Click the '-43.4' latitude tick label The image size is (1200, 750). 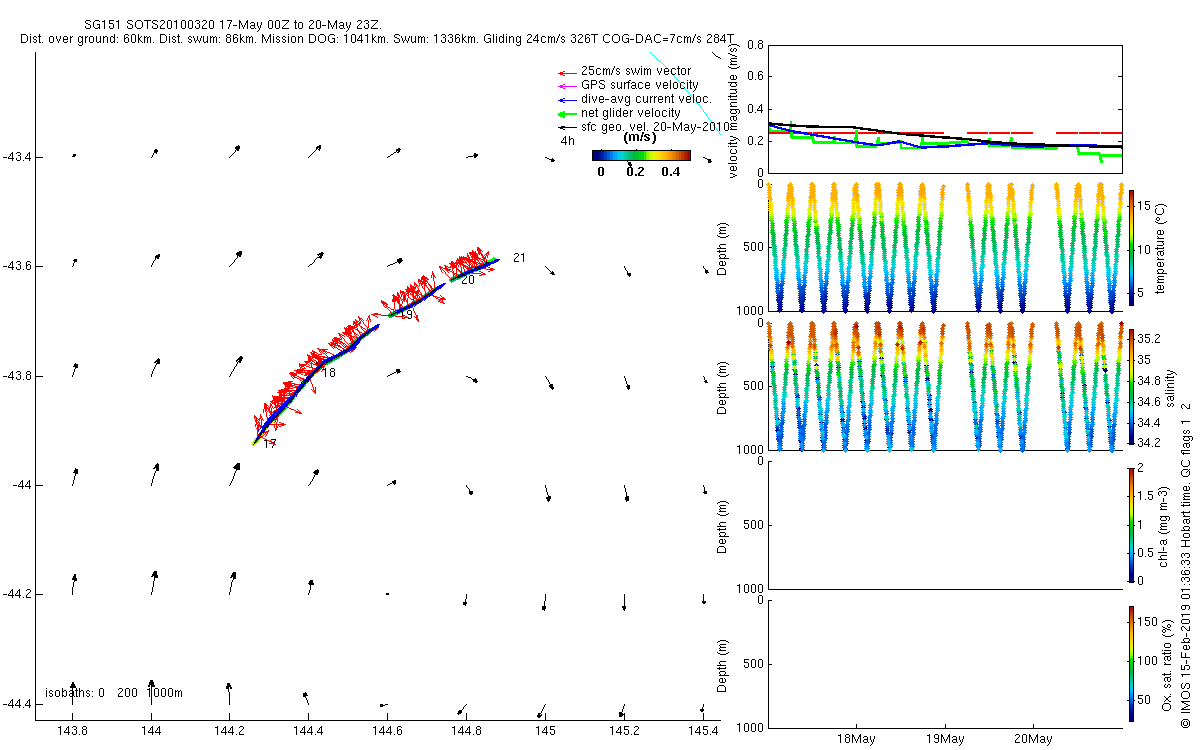pyautogui.click(x=17, y=157)
